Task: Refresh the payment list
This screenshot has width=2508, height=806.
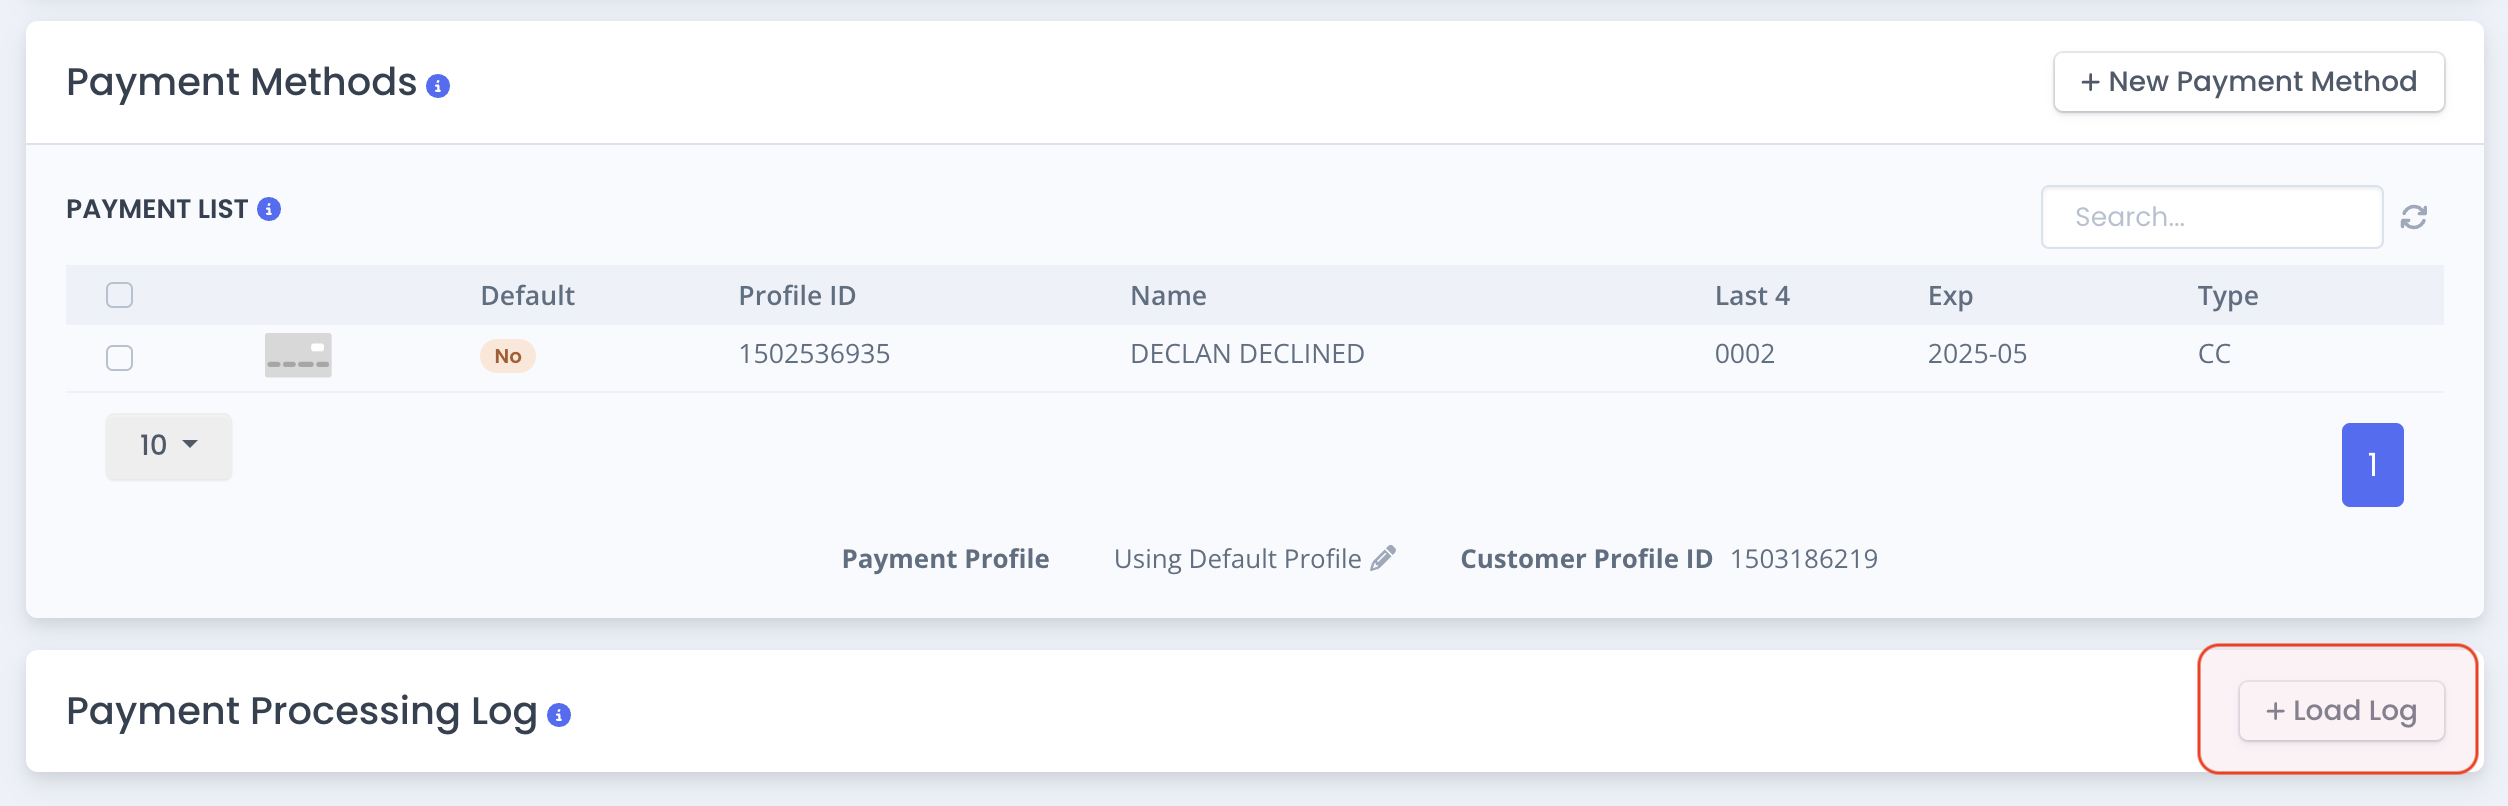Action: click(2414, 217)
